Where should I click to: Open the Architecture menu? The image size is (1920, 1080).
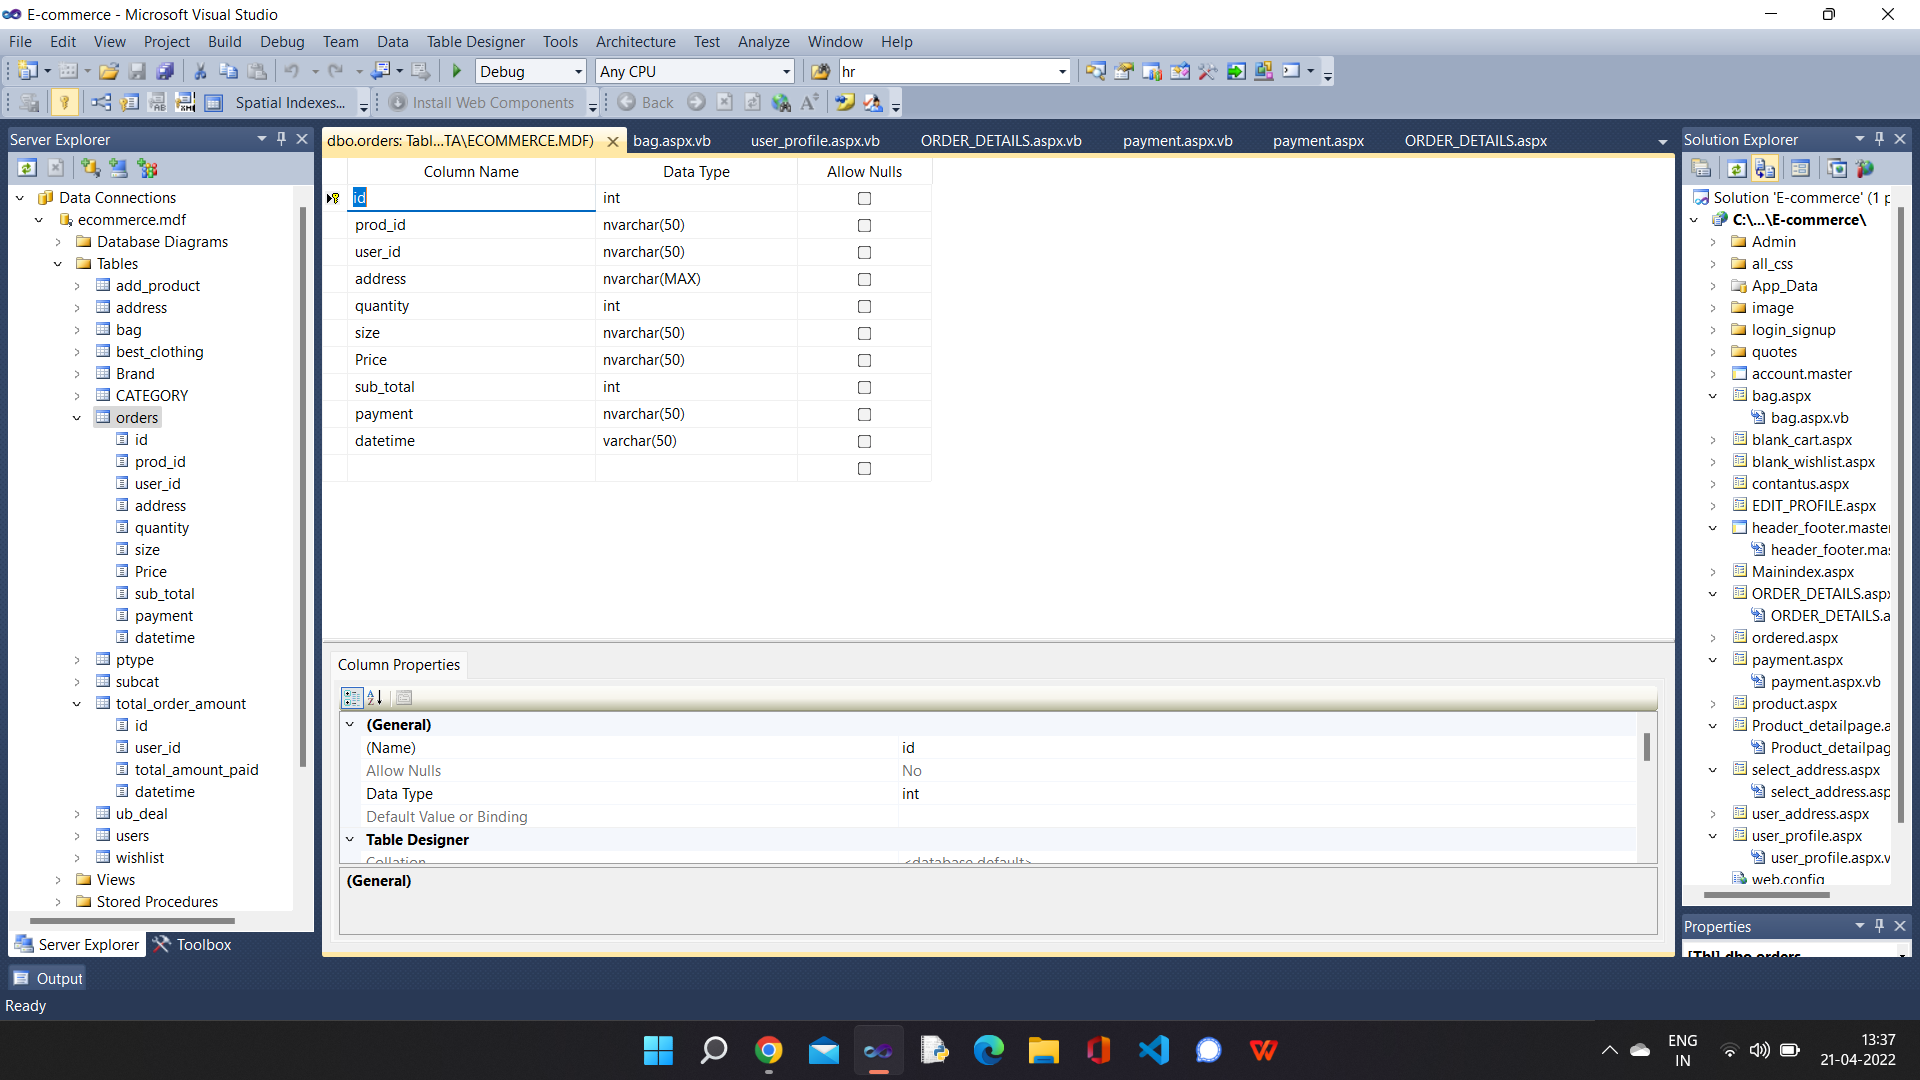click(635, 41)
